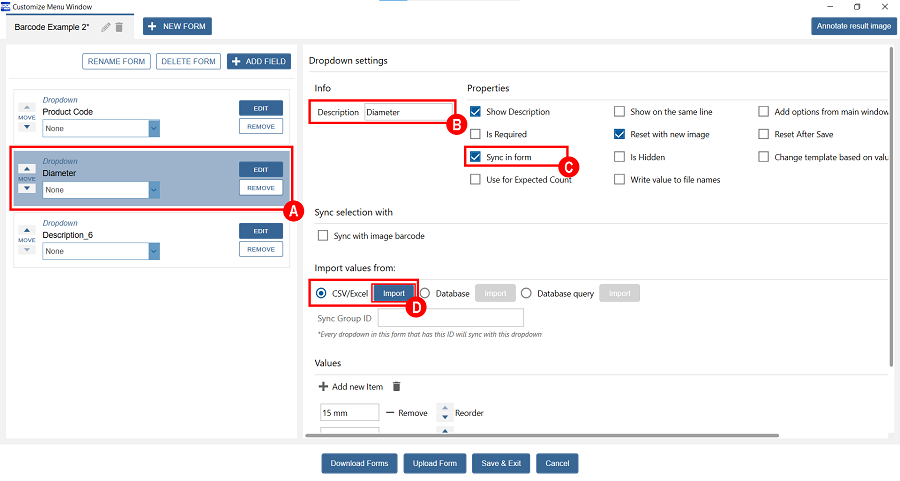Click the horizontal scrollbar in settings panel
This screenshot has width=900, height=481.
tap(540, 435)
